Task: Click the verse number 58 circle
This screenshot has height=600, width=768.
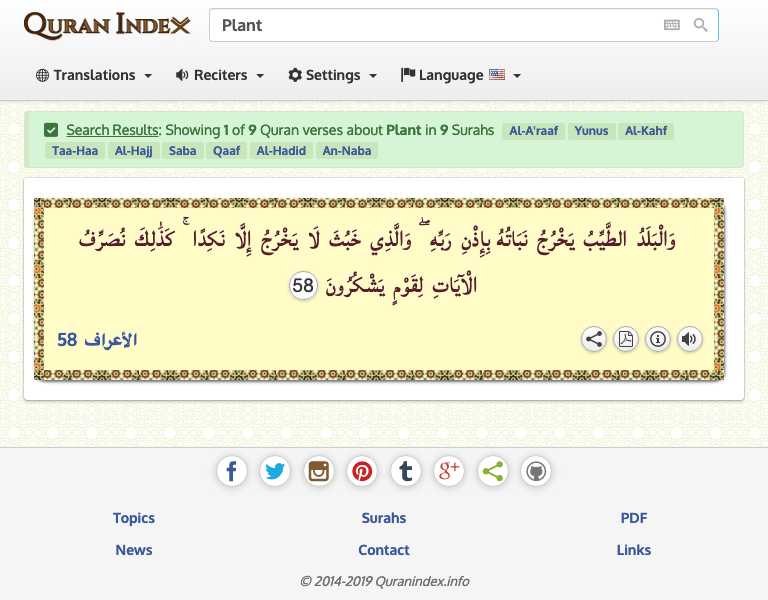Action: pyautogui.click(x=303, y=286)
